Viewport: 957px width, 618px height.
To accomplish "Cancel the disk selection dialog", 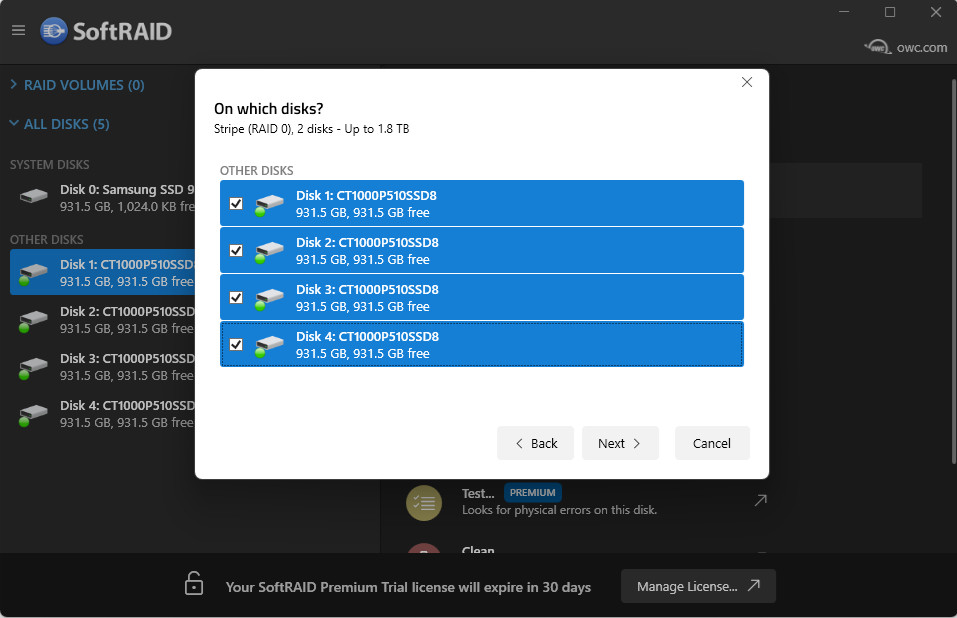I will point(712,443).
